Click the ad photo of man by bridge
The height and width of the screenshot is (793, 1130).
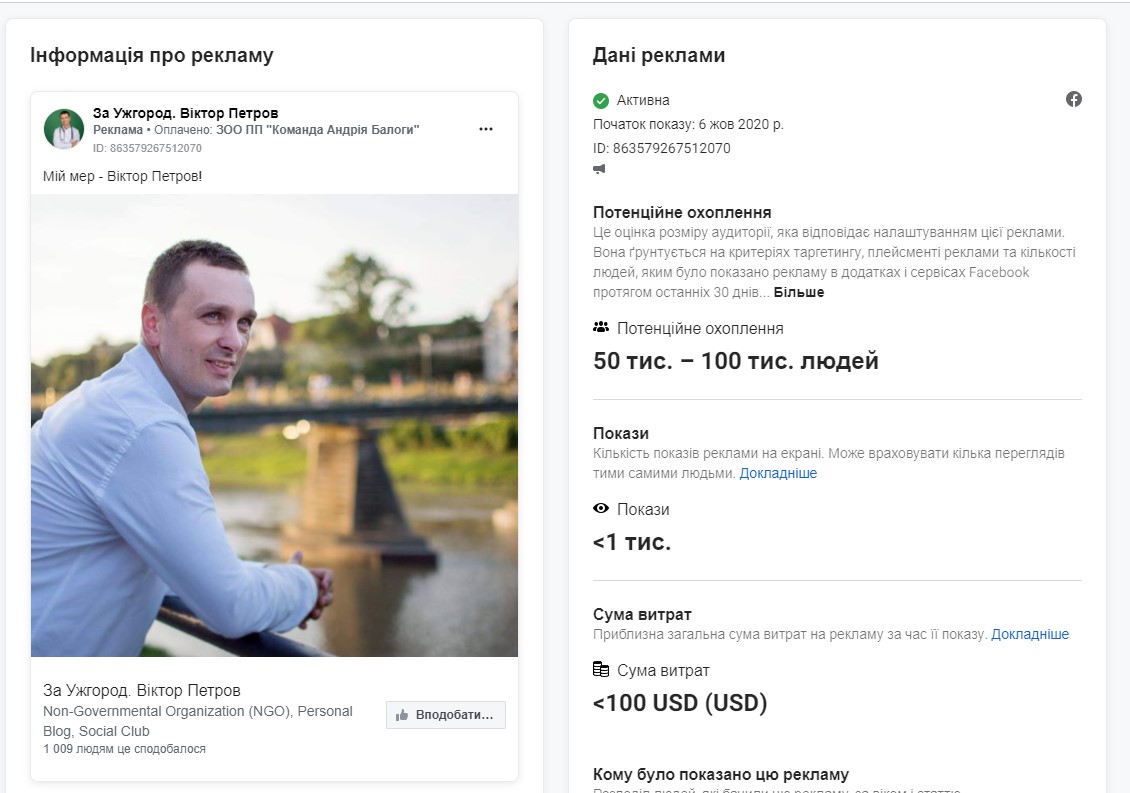coord(275,425)
